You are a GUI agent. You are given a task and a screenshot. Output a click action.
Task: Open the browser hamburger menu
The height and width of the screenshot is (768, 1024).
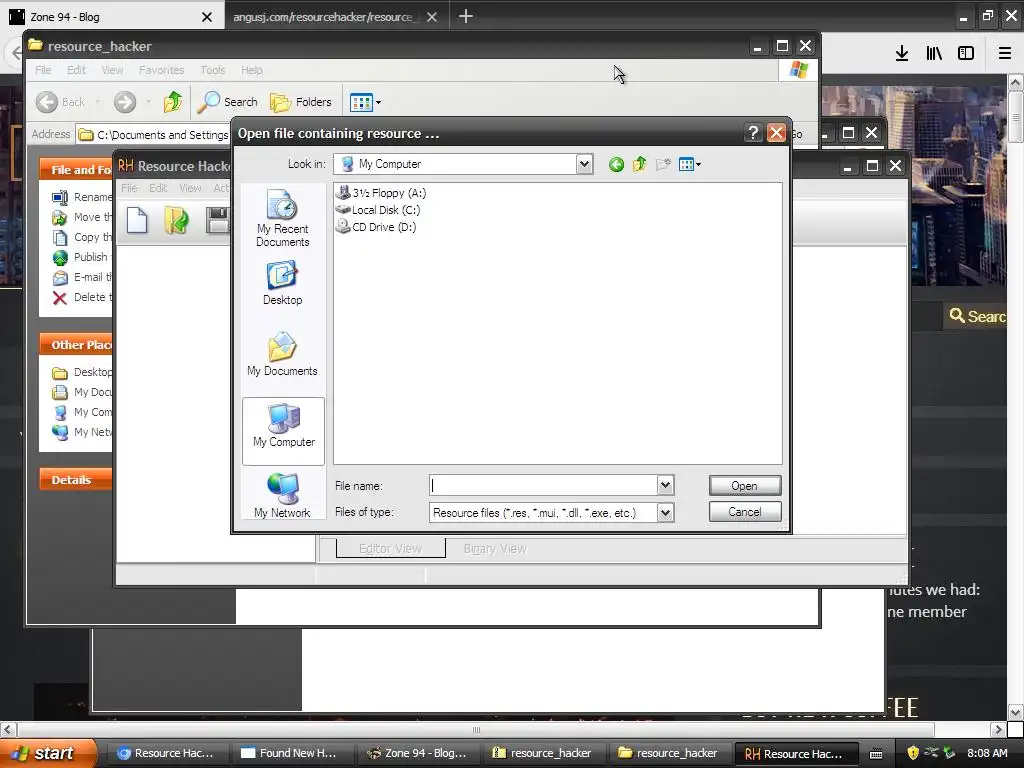click(1005, 54)
